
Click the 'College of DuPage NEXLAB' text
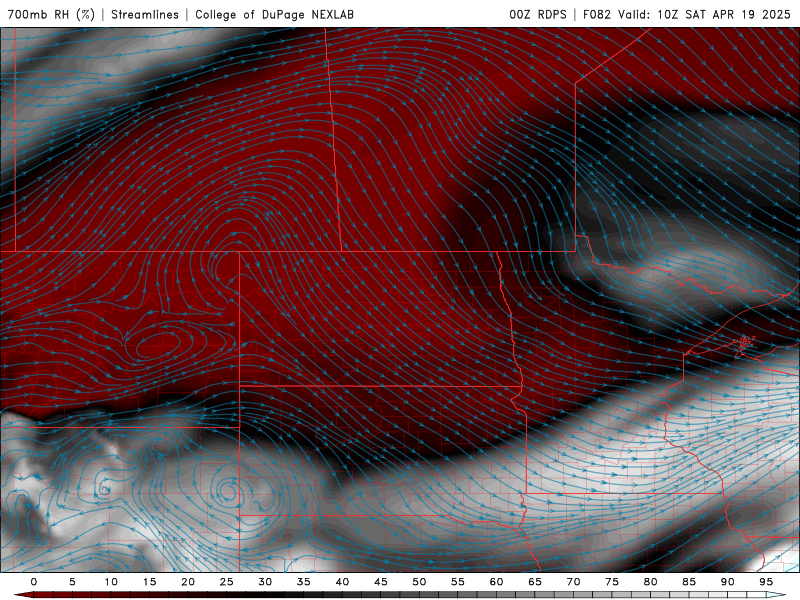pyautogui.click(x=274, y=14)
